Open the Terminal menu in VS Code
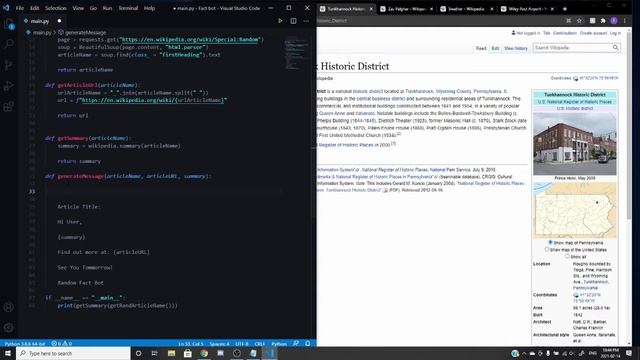Viewport: 640px width, 360px height. click(x=128, y=8)
